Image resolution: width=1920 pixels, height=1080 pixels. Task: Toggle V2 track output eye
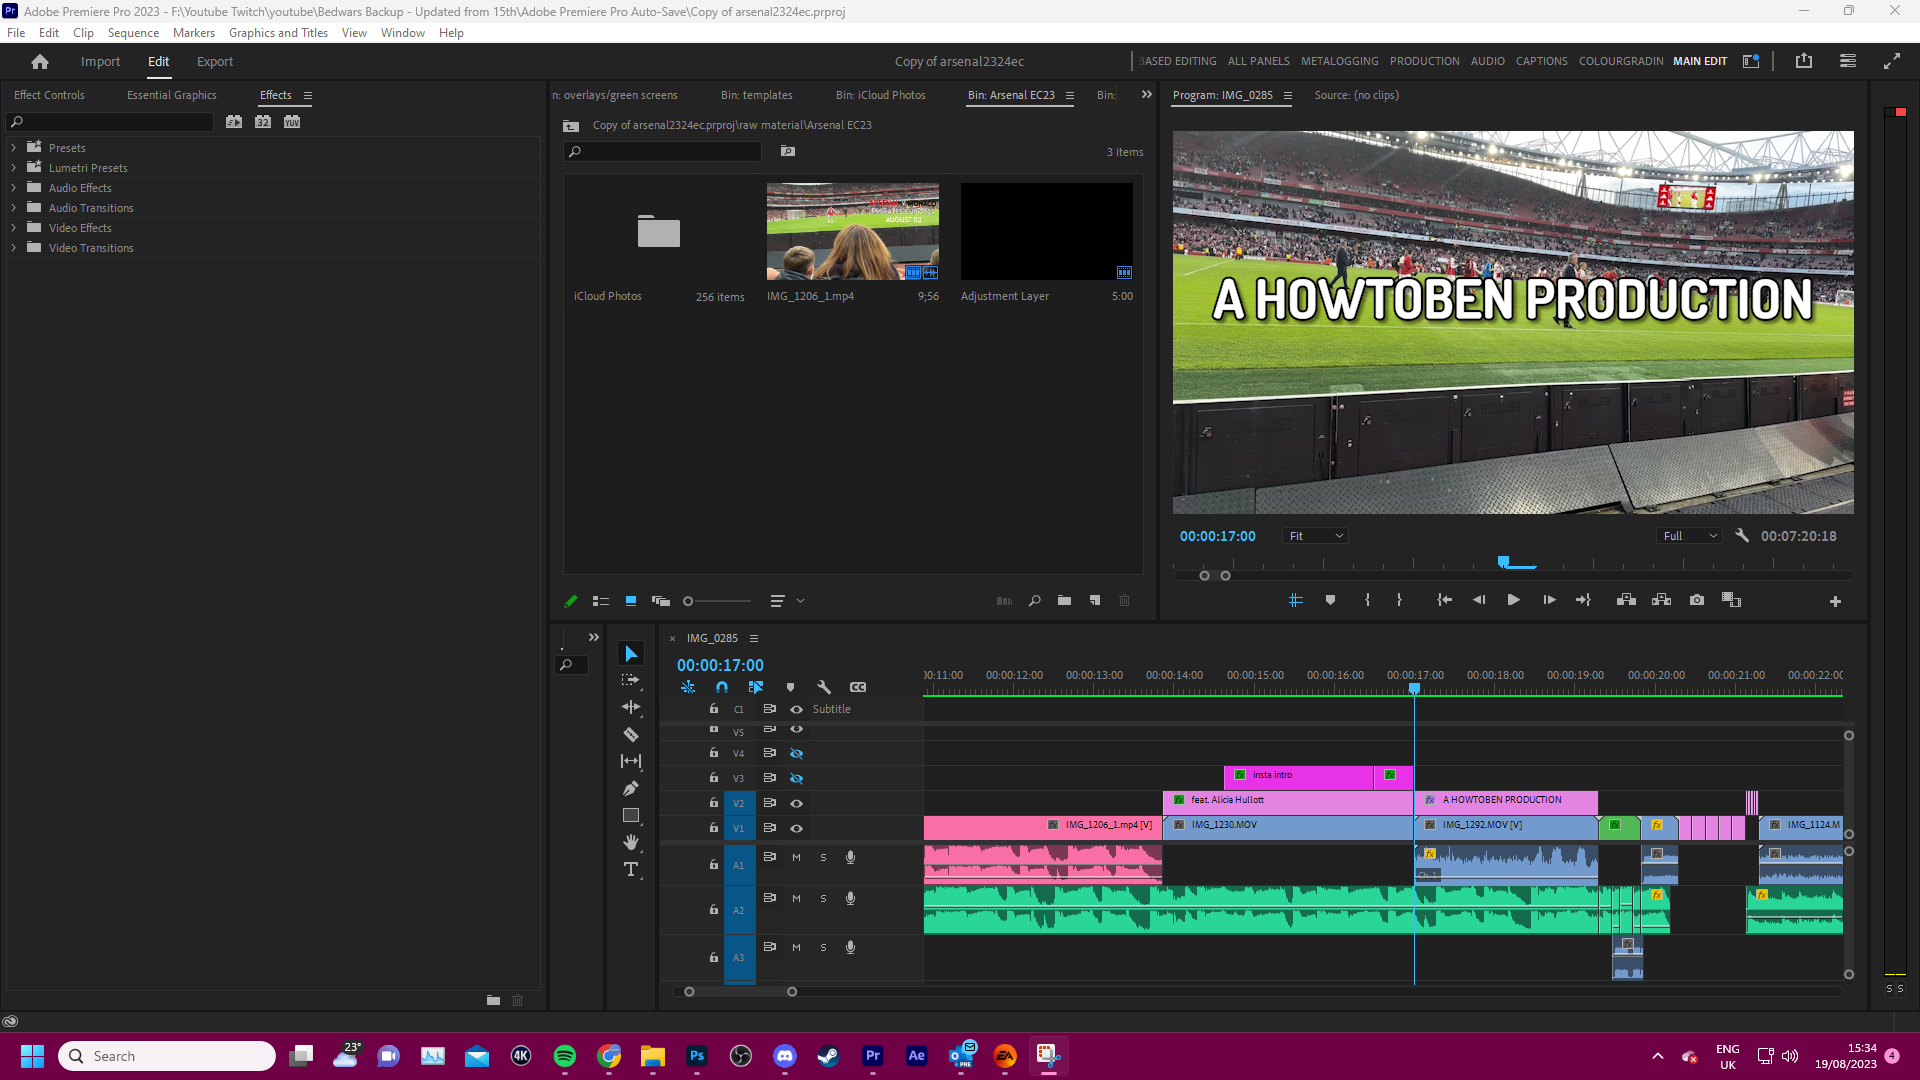coord(797,803)
